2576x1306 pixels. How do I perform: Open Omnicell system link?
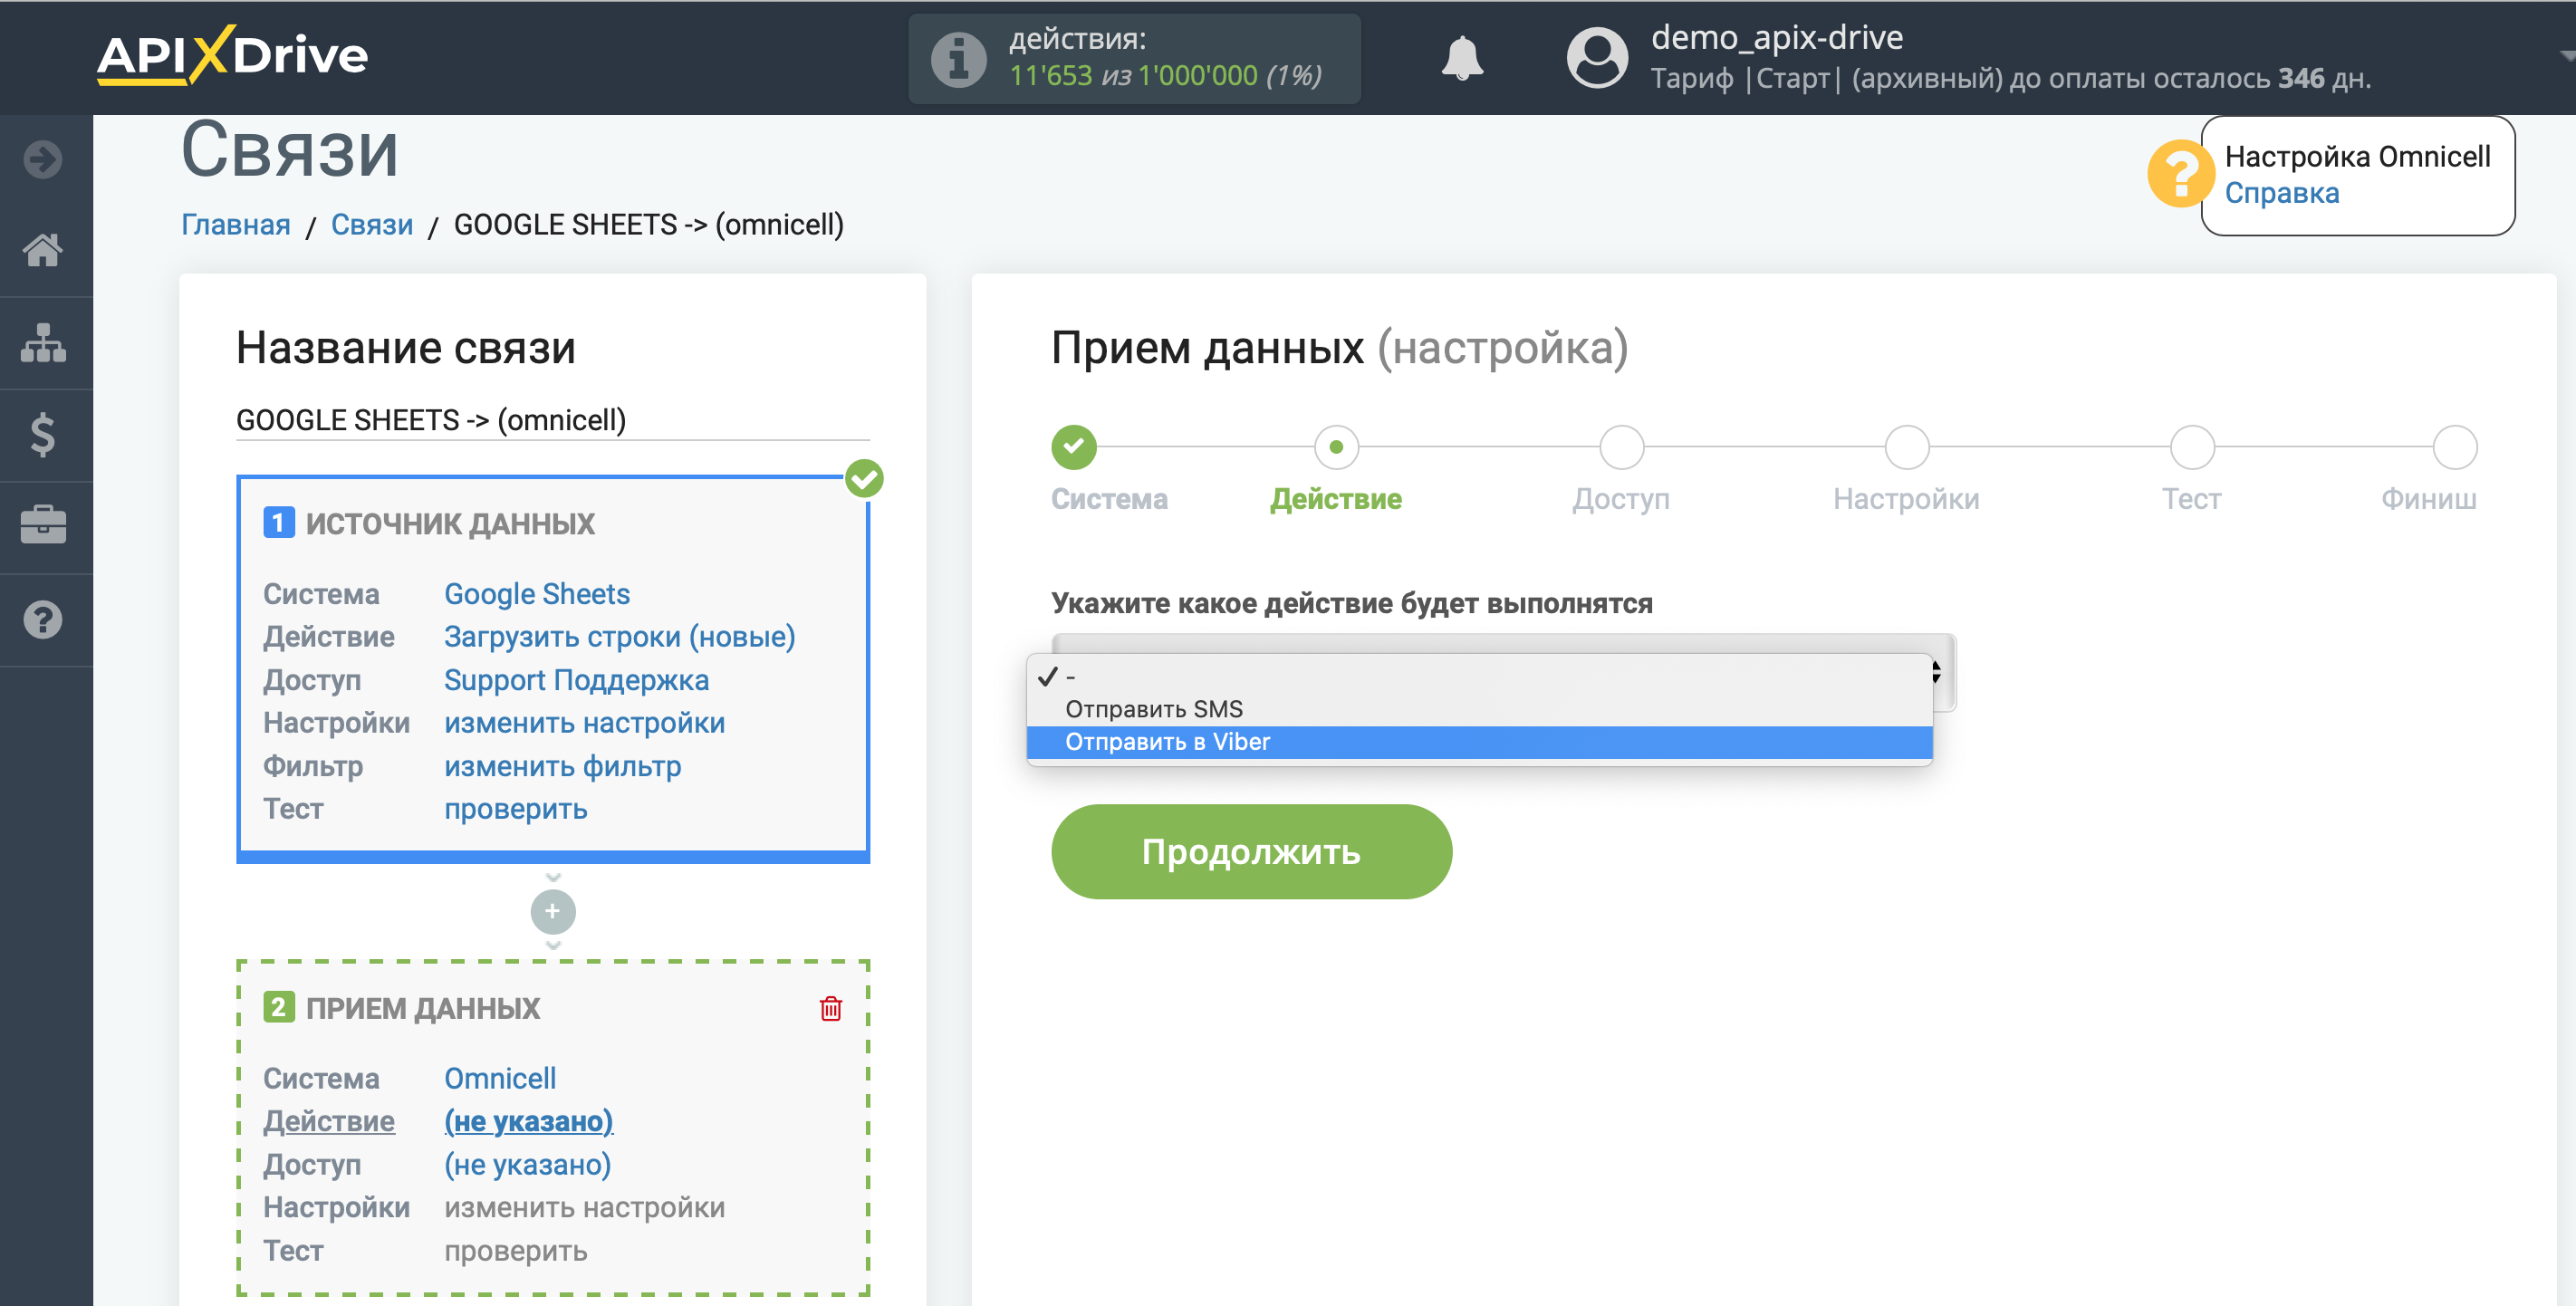pyautogui.click(x=499, y=1078)
